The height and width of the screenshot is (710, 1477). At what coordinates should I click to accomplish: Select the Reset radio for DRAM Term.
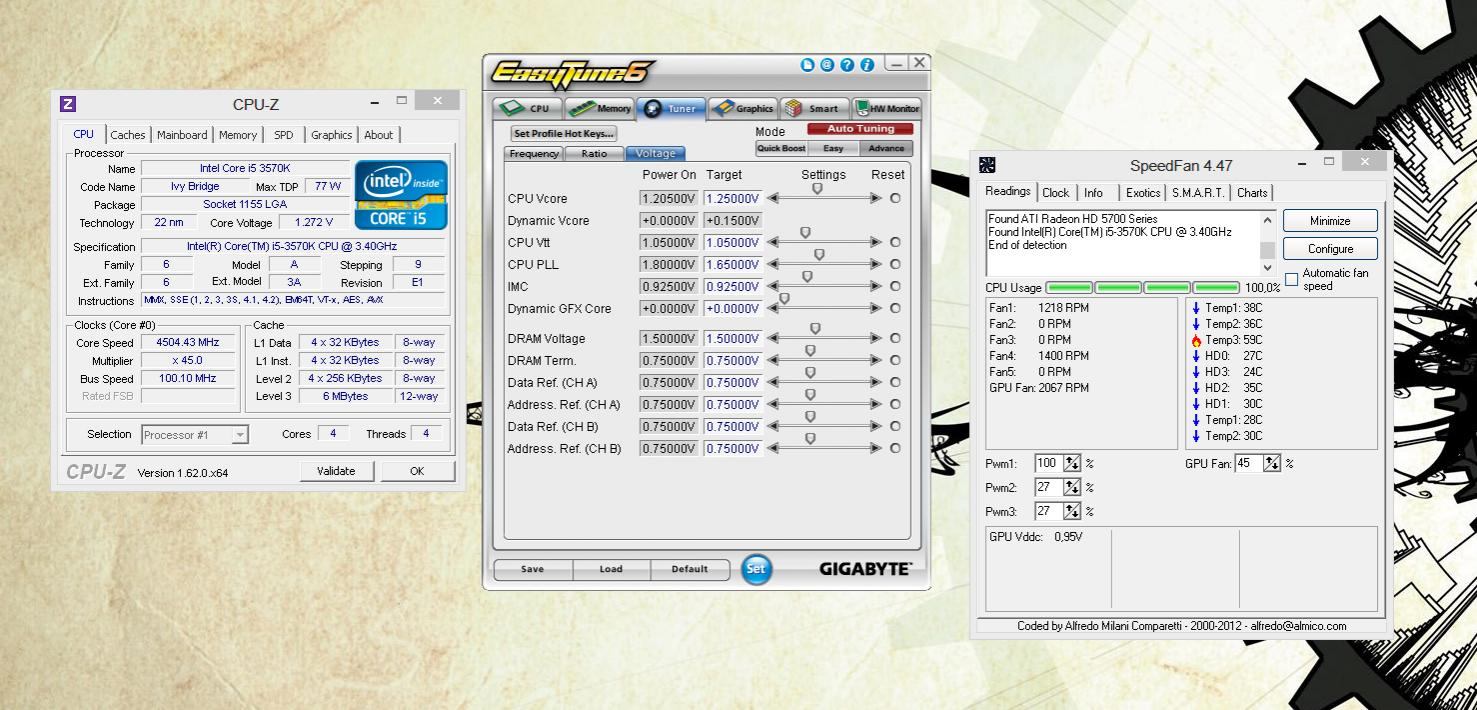(x=895, y=360)
